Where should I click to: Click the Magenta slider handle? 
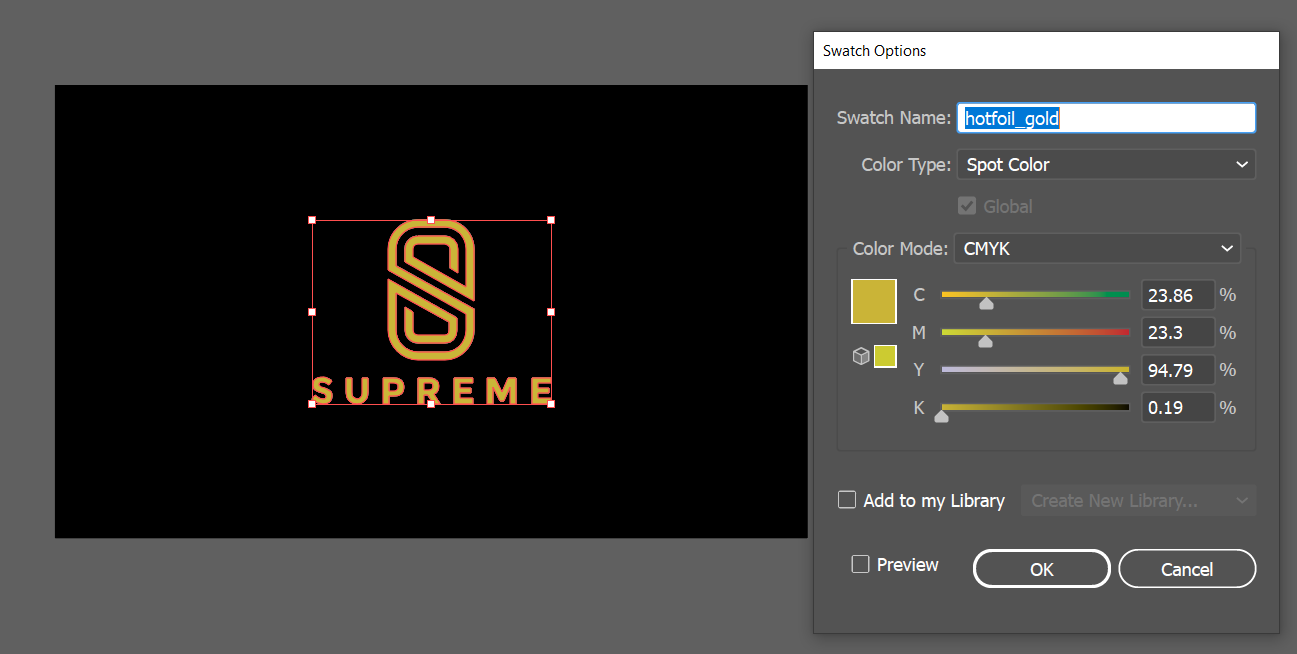[x=985, y=341]
